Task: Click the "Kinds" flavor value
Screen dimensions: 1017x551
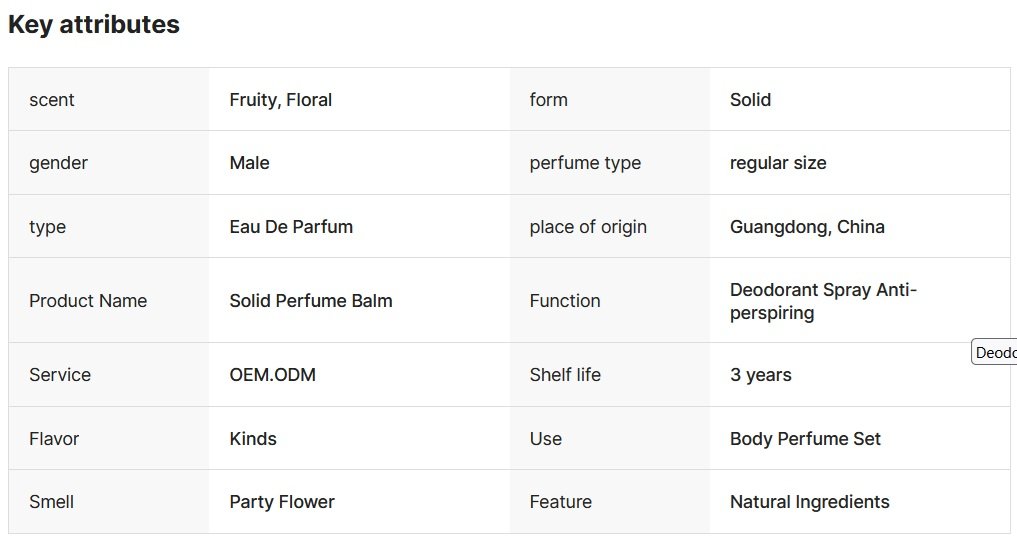Action: click(253, 439)
